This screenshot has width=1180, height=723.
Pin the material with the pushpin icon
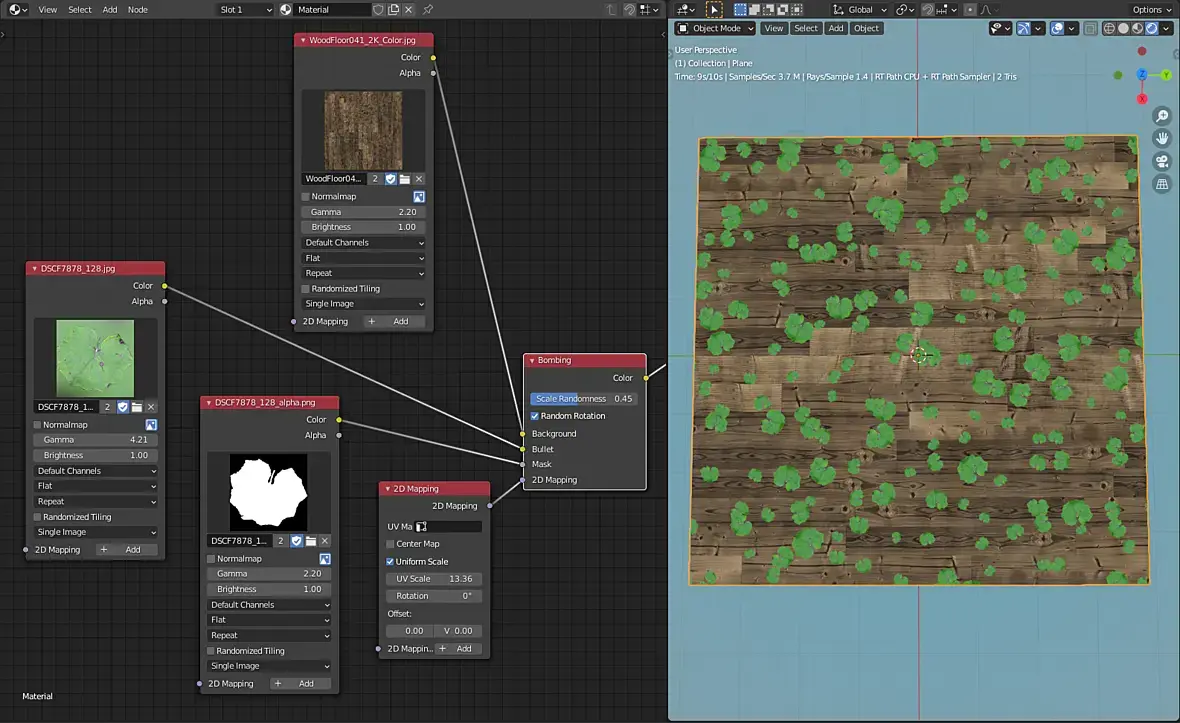[428, 10]
